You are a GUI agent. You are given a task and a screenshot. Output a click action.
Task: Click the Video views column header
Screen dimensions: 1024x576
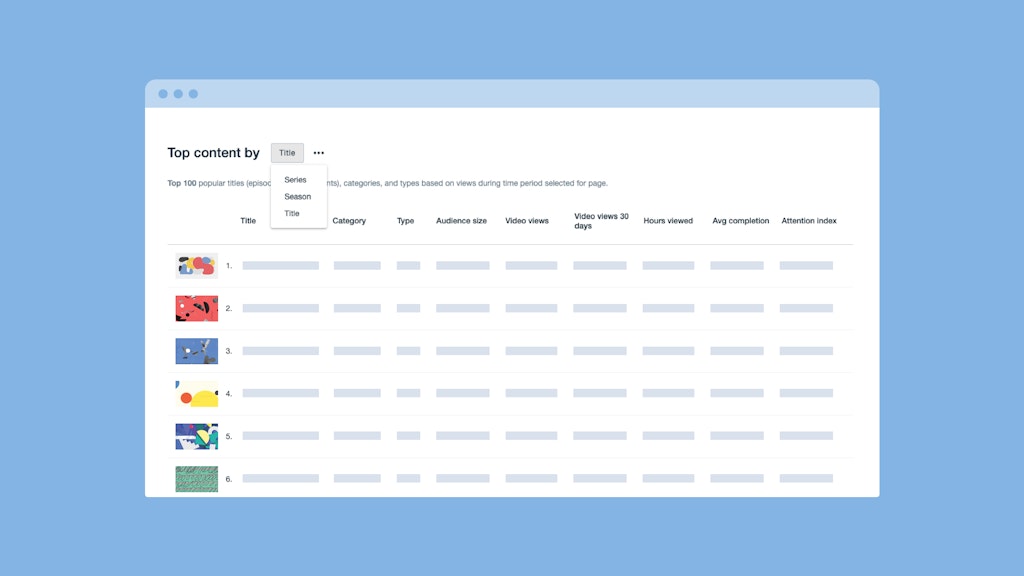(527, 221)
